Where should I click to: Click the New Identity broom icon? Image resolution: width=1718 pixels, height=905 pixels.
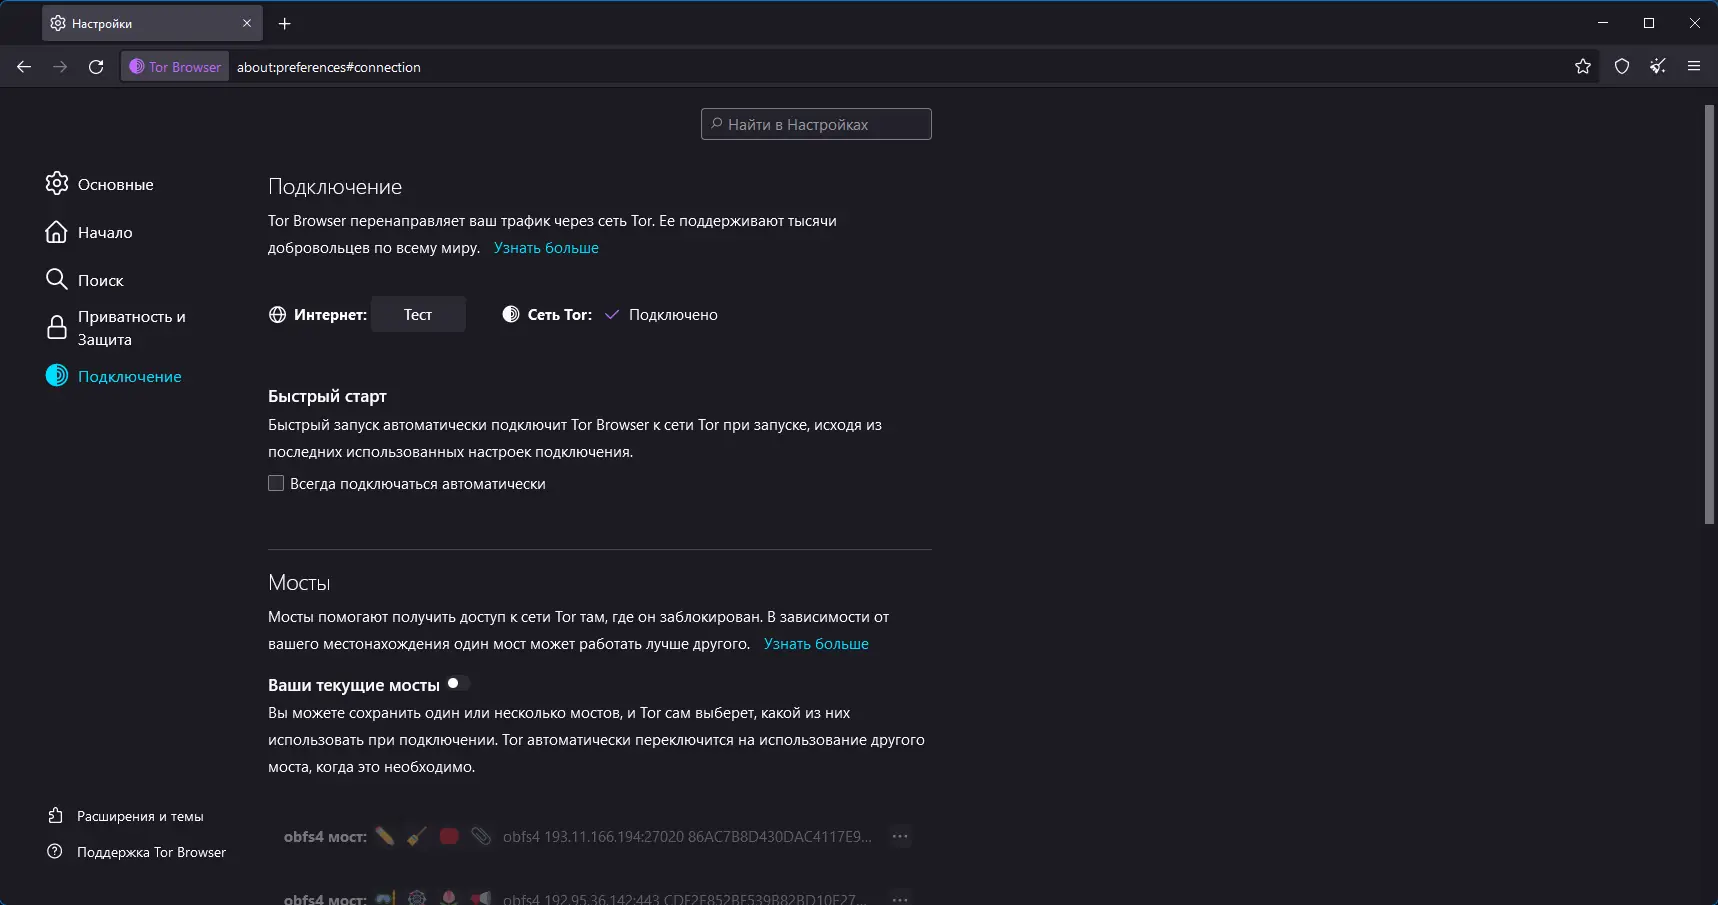pyautogui.click(x=1658, y=67)
